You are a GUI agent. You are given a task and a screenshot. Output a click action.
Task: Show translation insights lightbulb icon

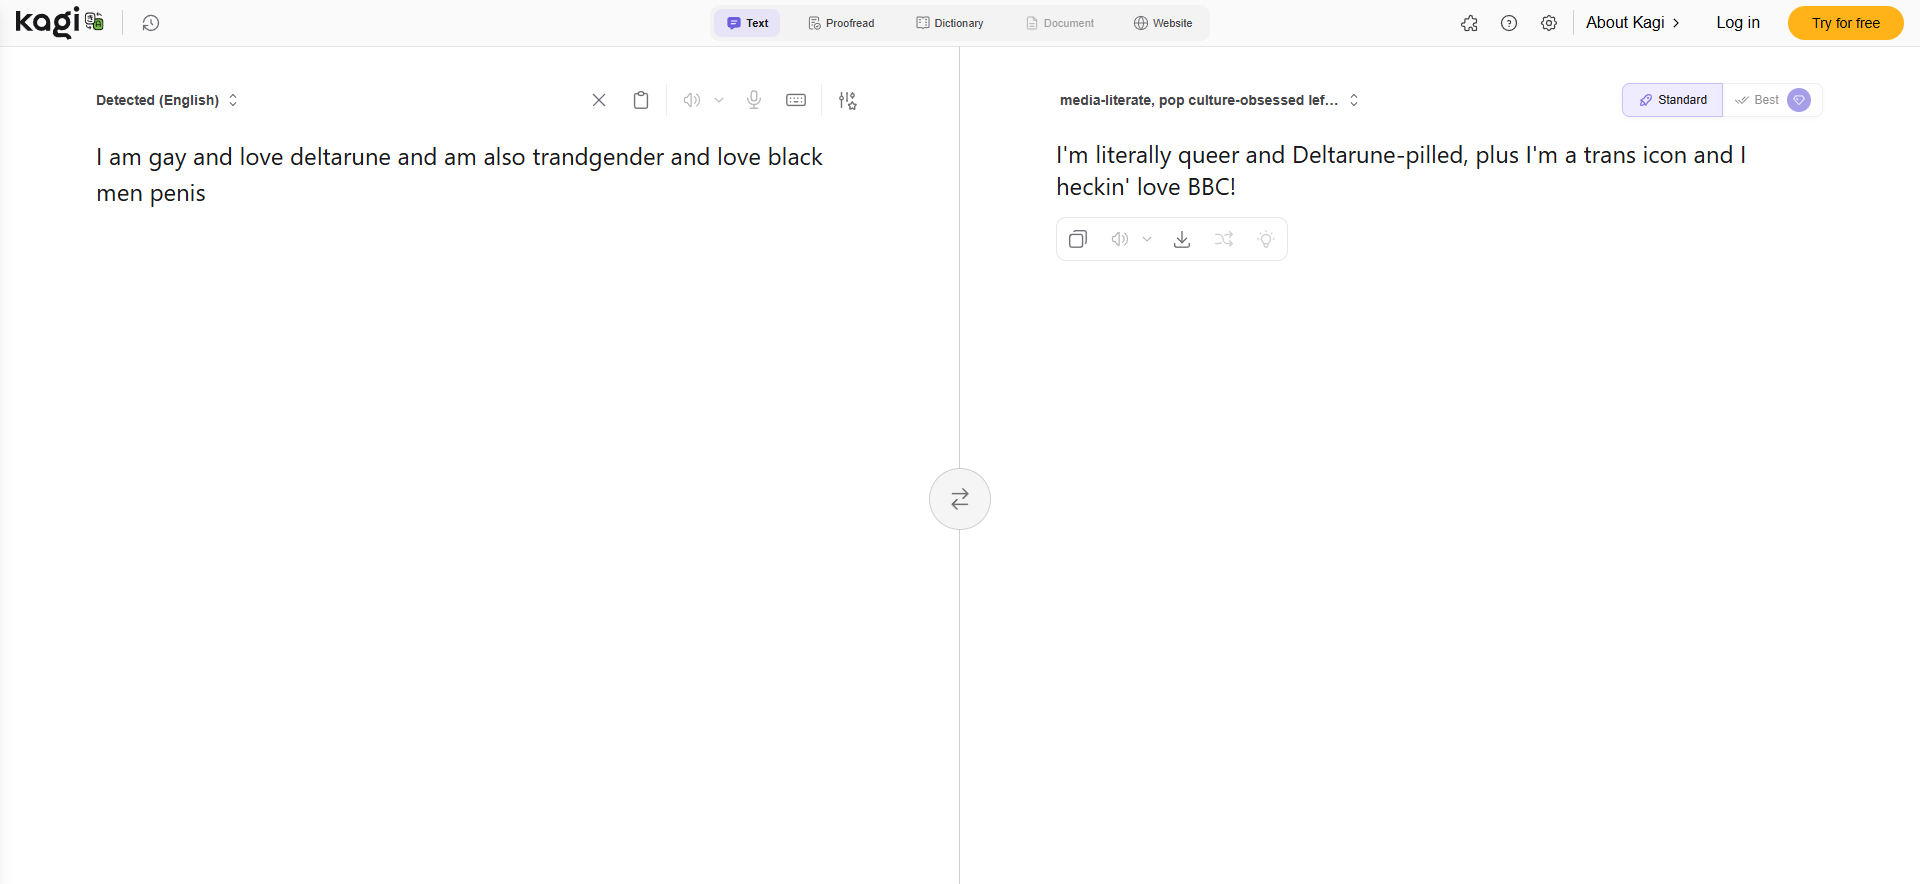click(1266, 239)
